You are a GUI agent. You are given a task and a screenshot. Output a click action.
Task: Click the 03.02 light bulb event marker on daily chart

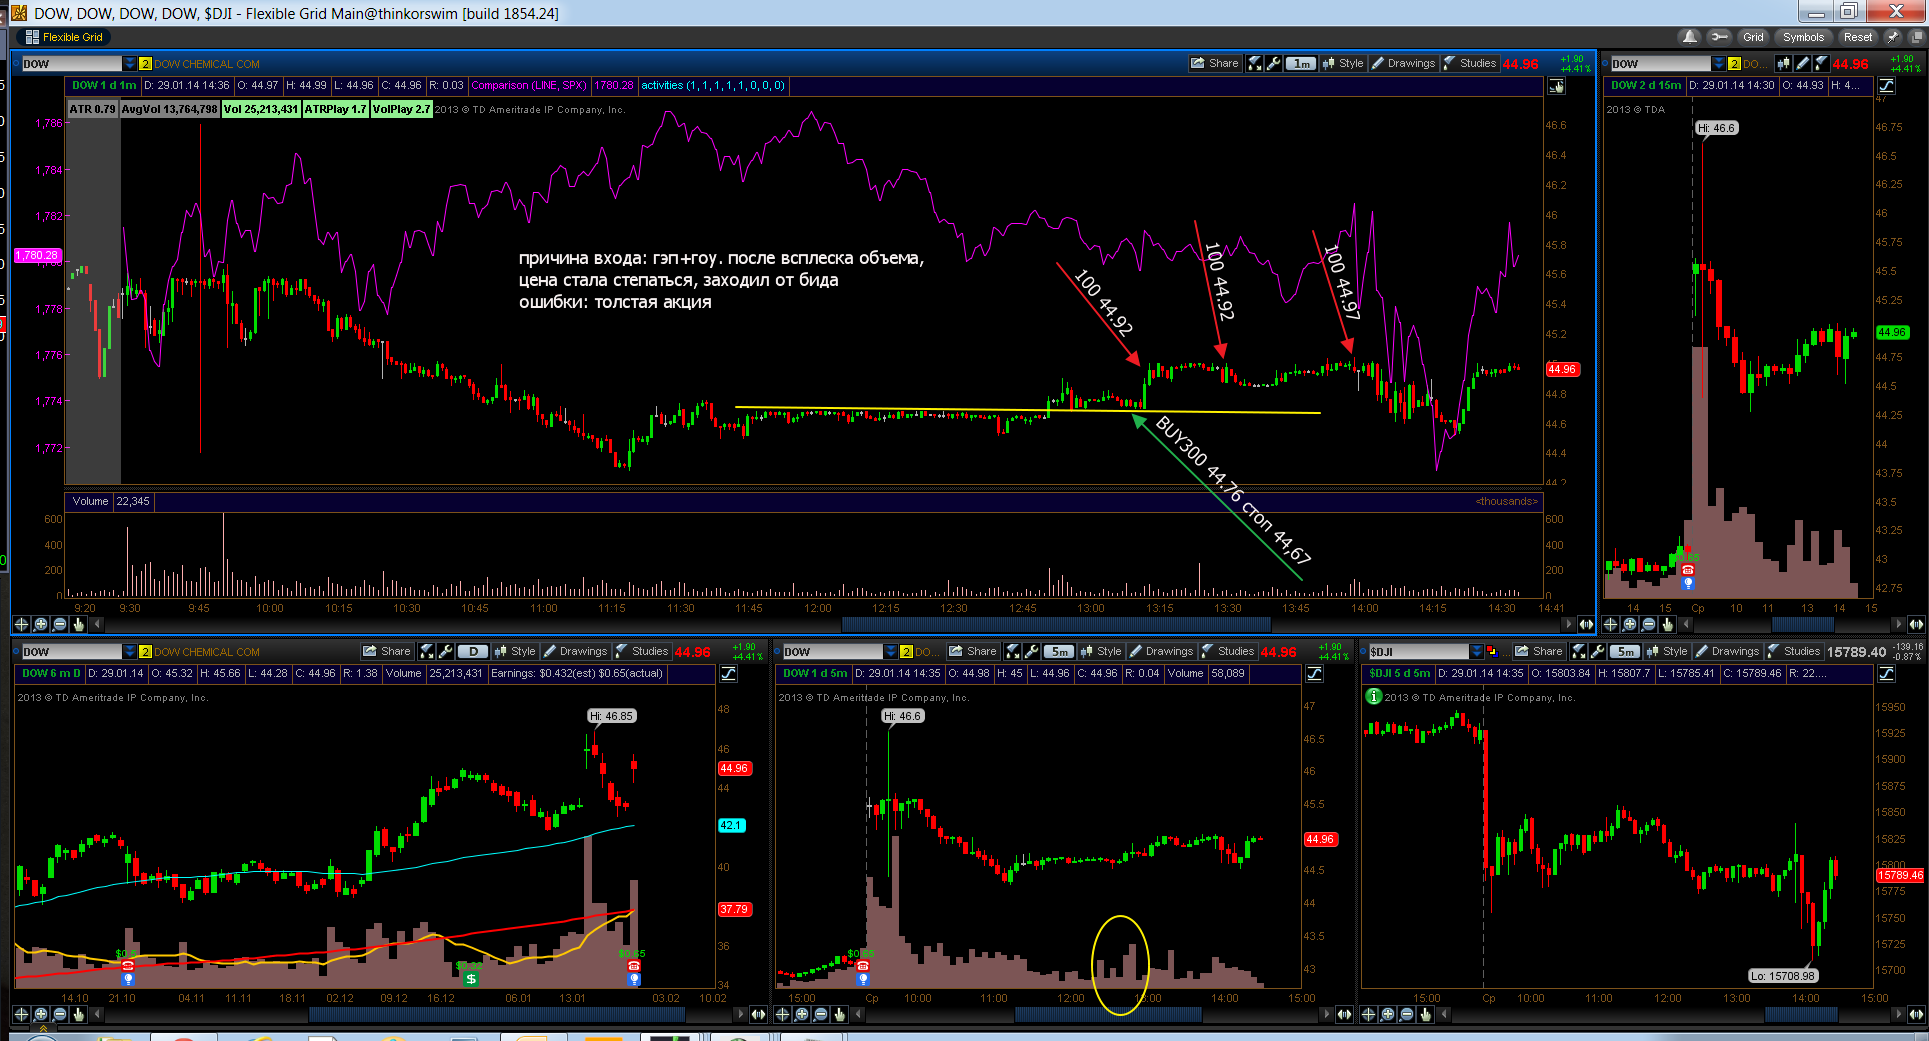(634, 979)
